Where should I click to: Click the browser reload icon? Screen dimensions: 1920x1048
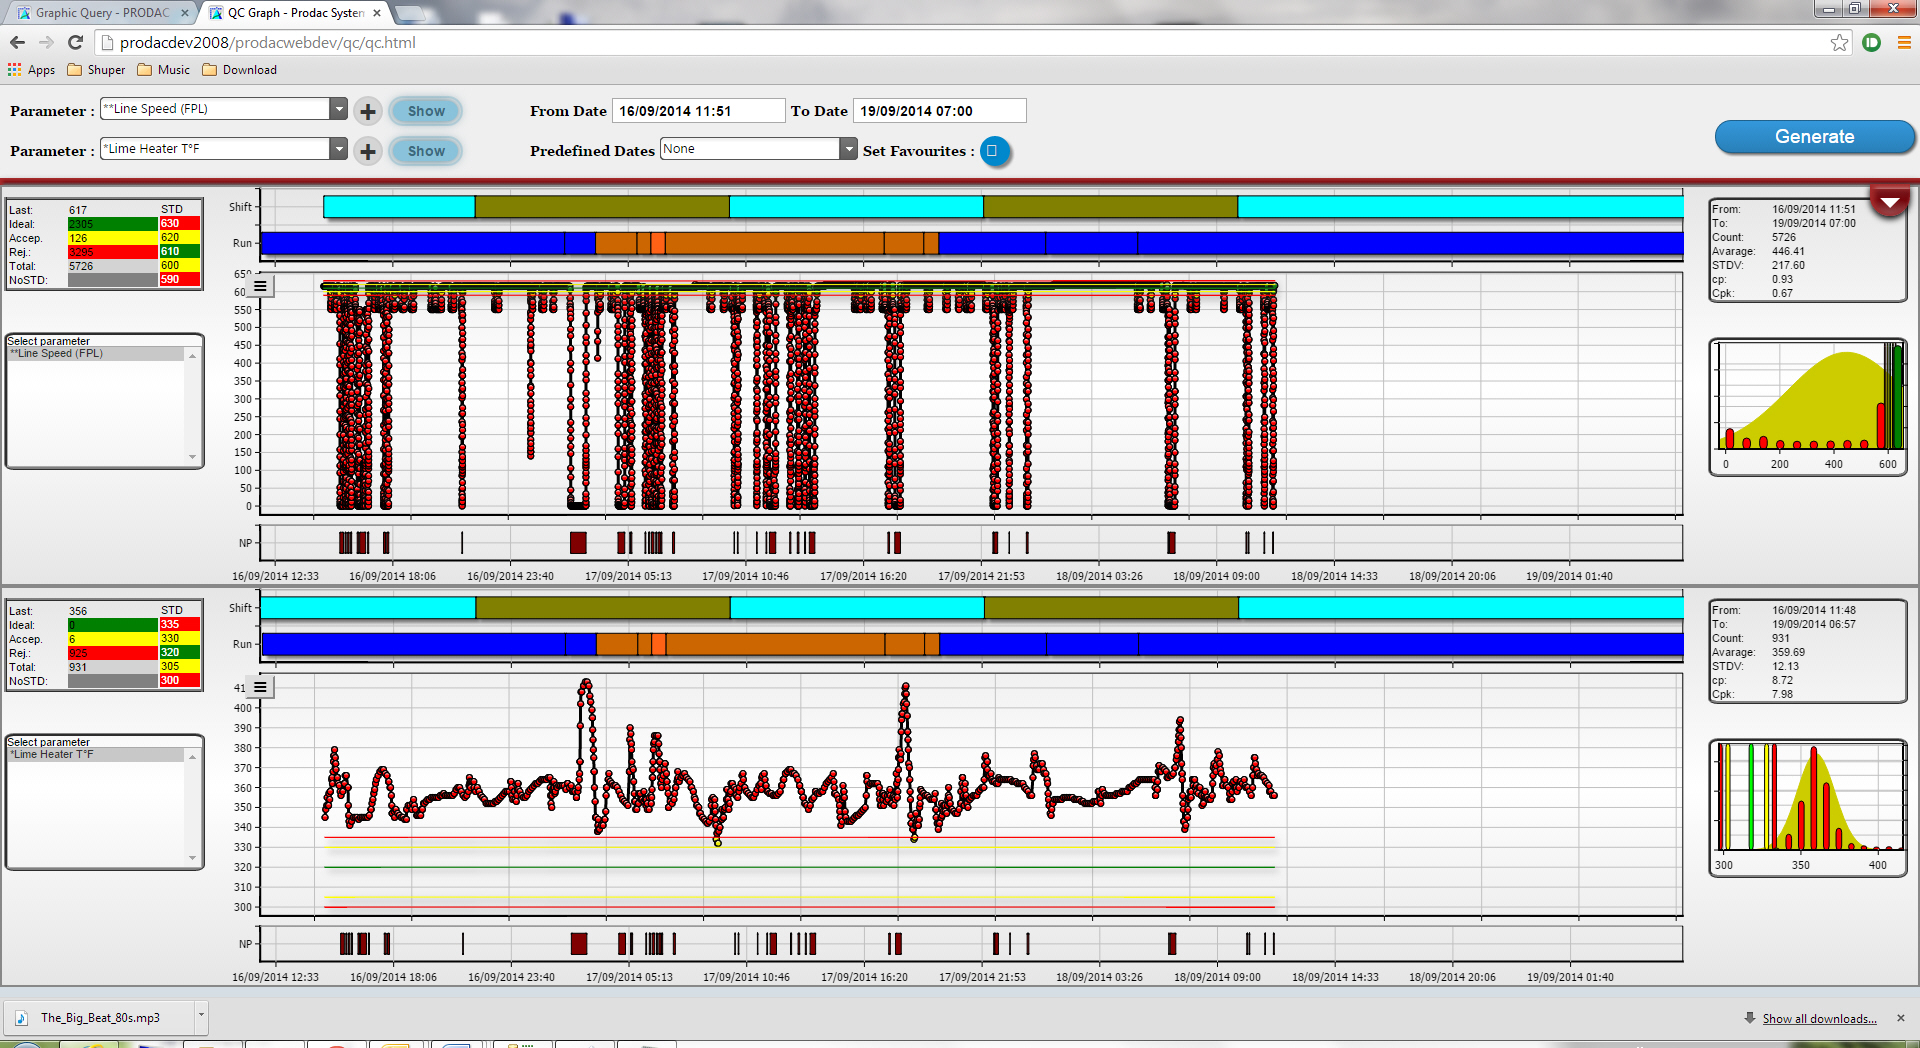click(x=75, y=42)
